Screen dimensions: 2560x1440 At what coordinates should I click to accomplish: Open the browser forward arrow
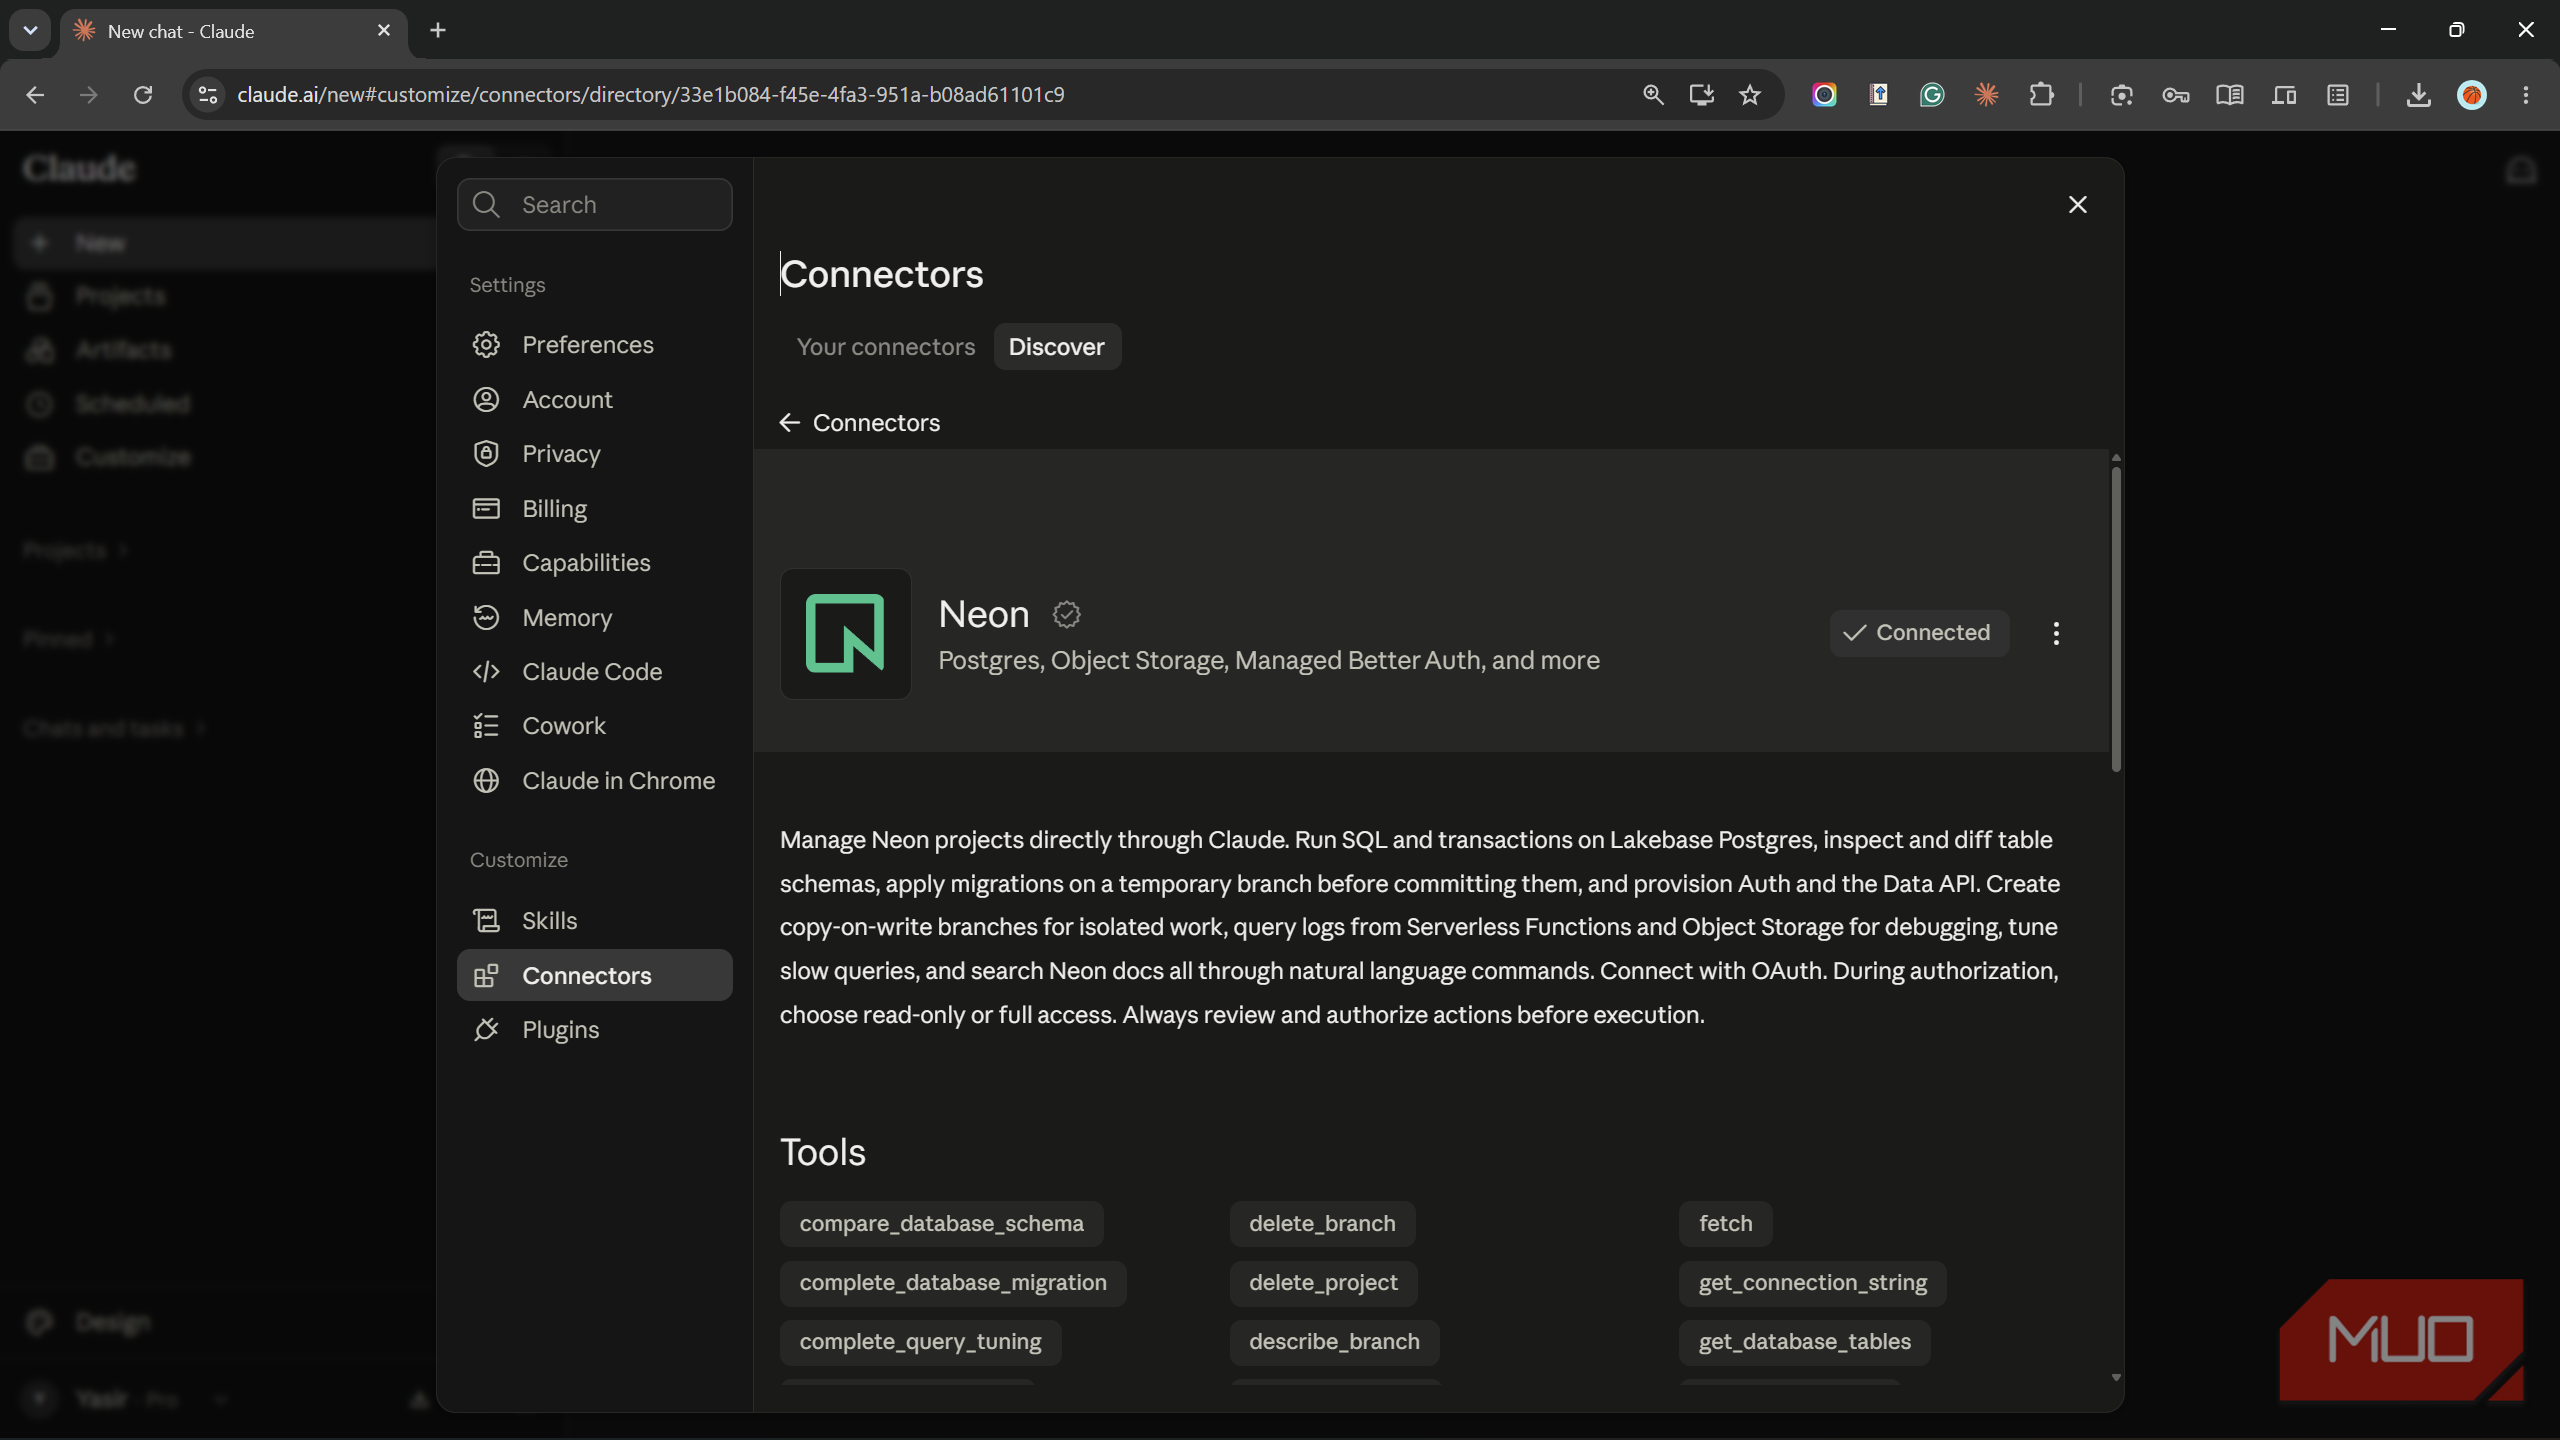click(x=89, y=94)
